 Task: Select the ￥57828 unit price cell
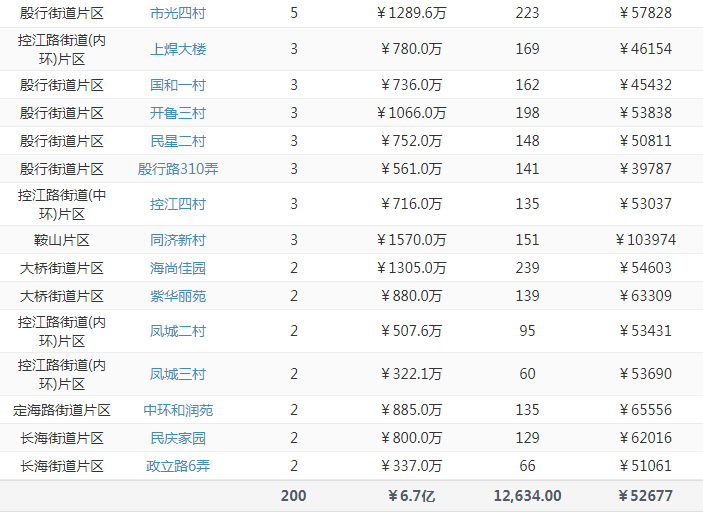point(646,13)
